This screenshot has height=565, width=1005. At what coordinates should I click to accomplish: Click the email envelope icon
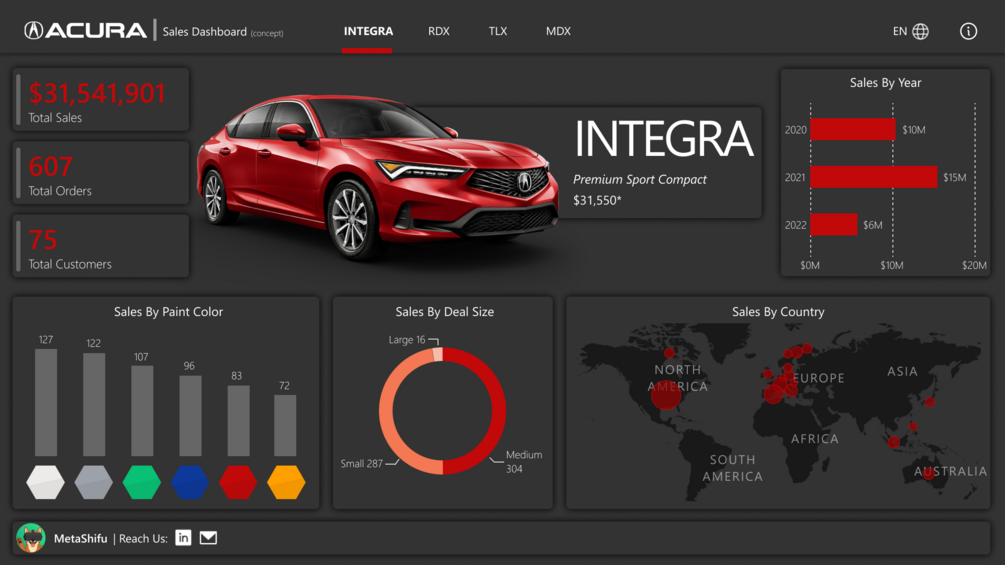pos(208,538)
